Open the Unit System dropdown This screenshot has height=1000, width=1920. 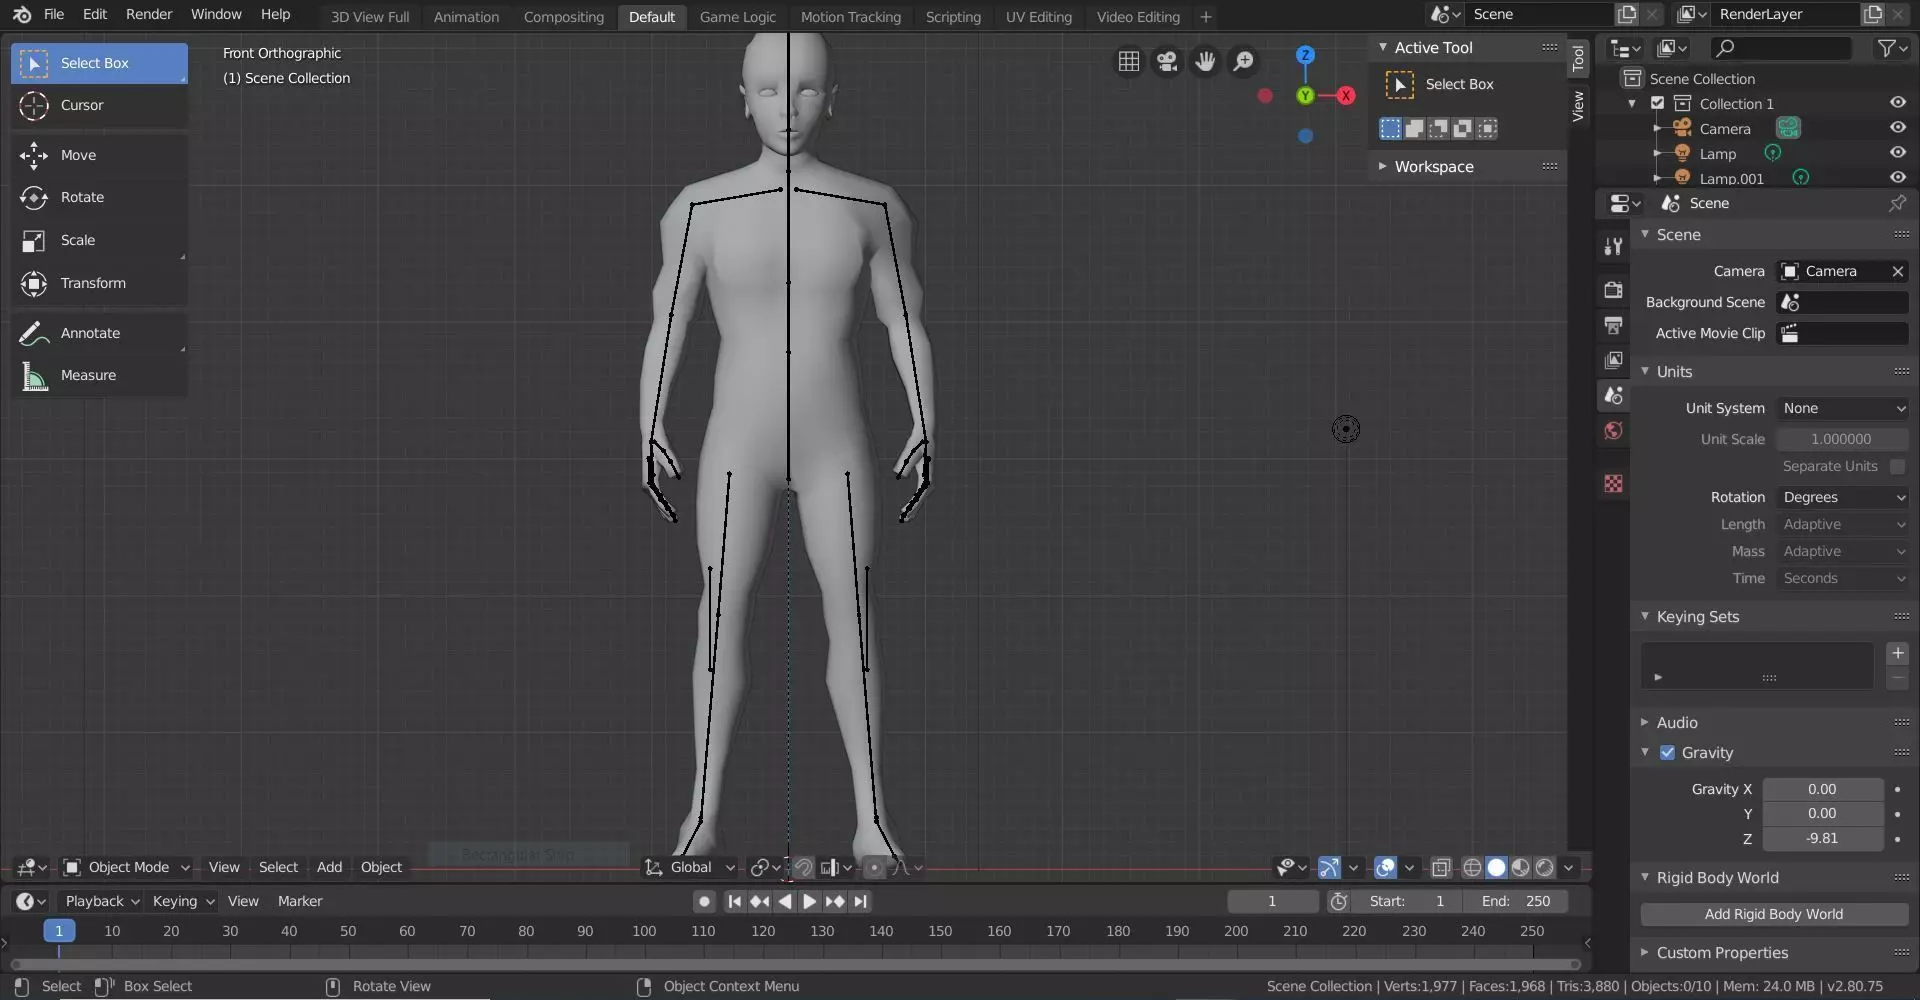point(1842,409)
